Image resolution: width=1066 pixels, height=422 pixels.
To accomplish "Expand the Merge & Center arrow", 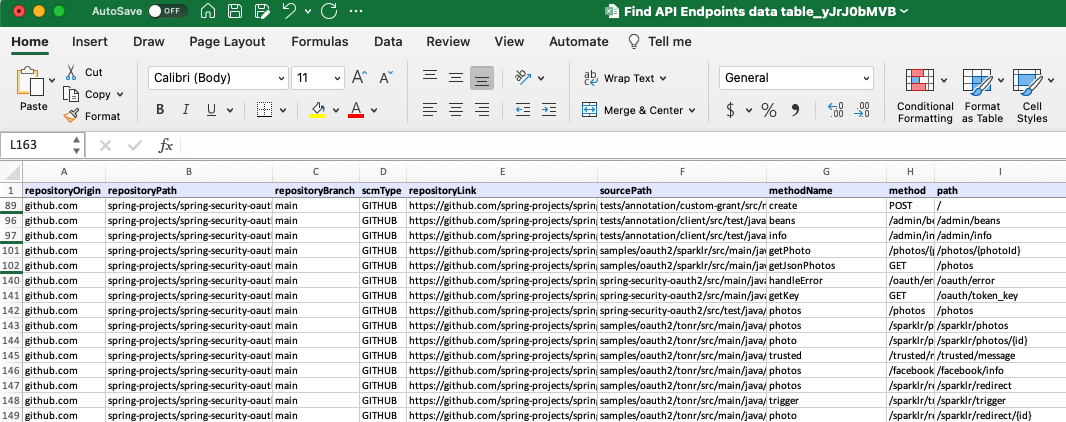I will [692, 110].
